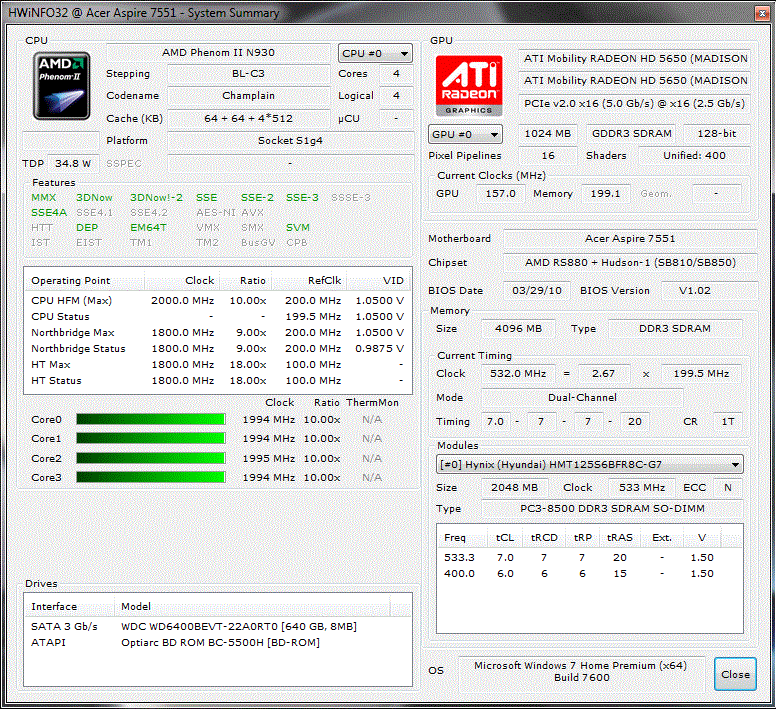Click the Clock column header in operating point table

pos(183,281)
